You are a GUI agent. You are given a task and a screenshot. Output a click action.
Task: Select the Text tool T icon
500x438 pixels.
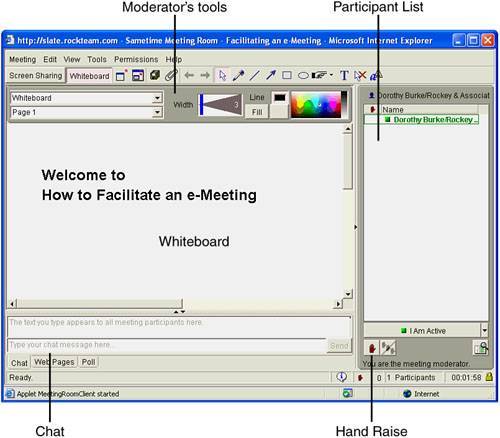[344, 75]
